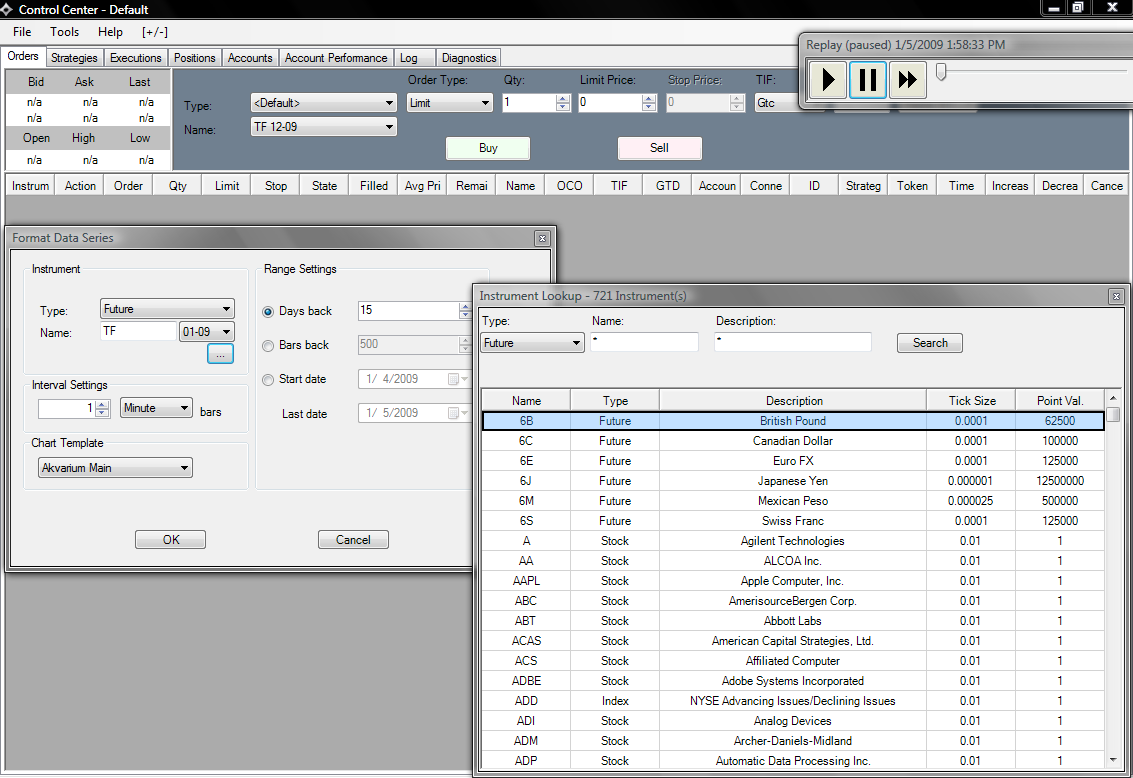Click the ellipsis instrument lookup button
This screenshot has width=1133, height=778.
point(220,354)
